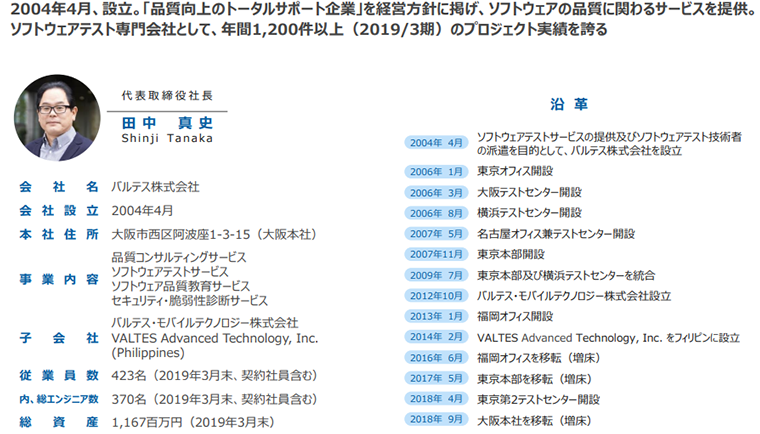Click the 2007年 5月 date badge

[436, 234]
